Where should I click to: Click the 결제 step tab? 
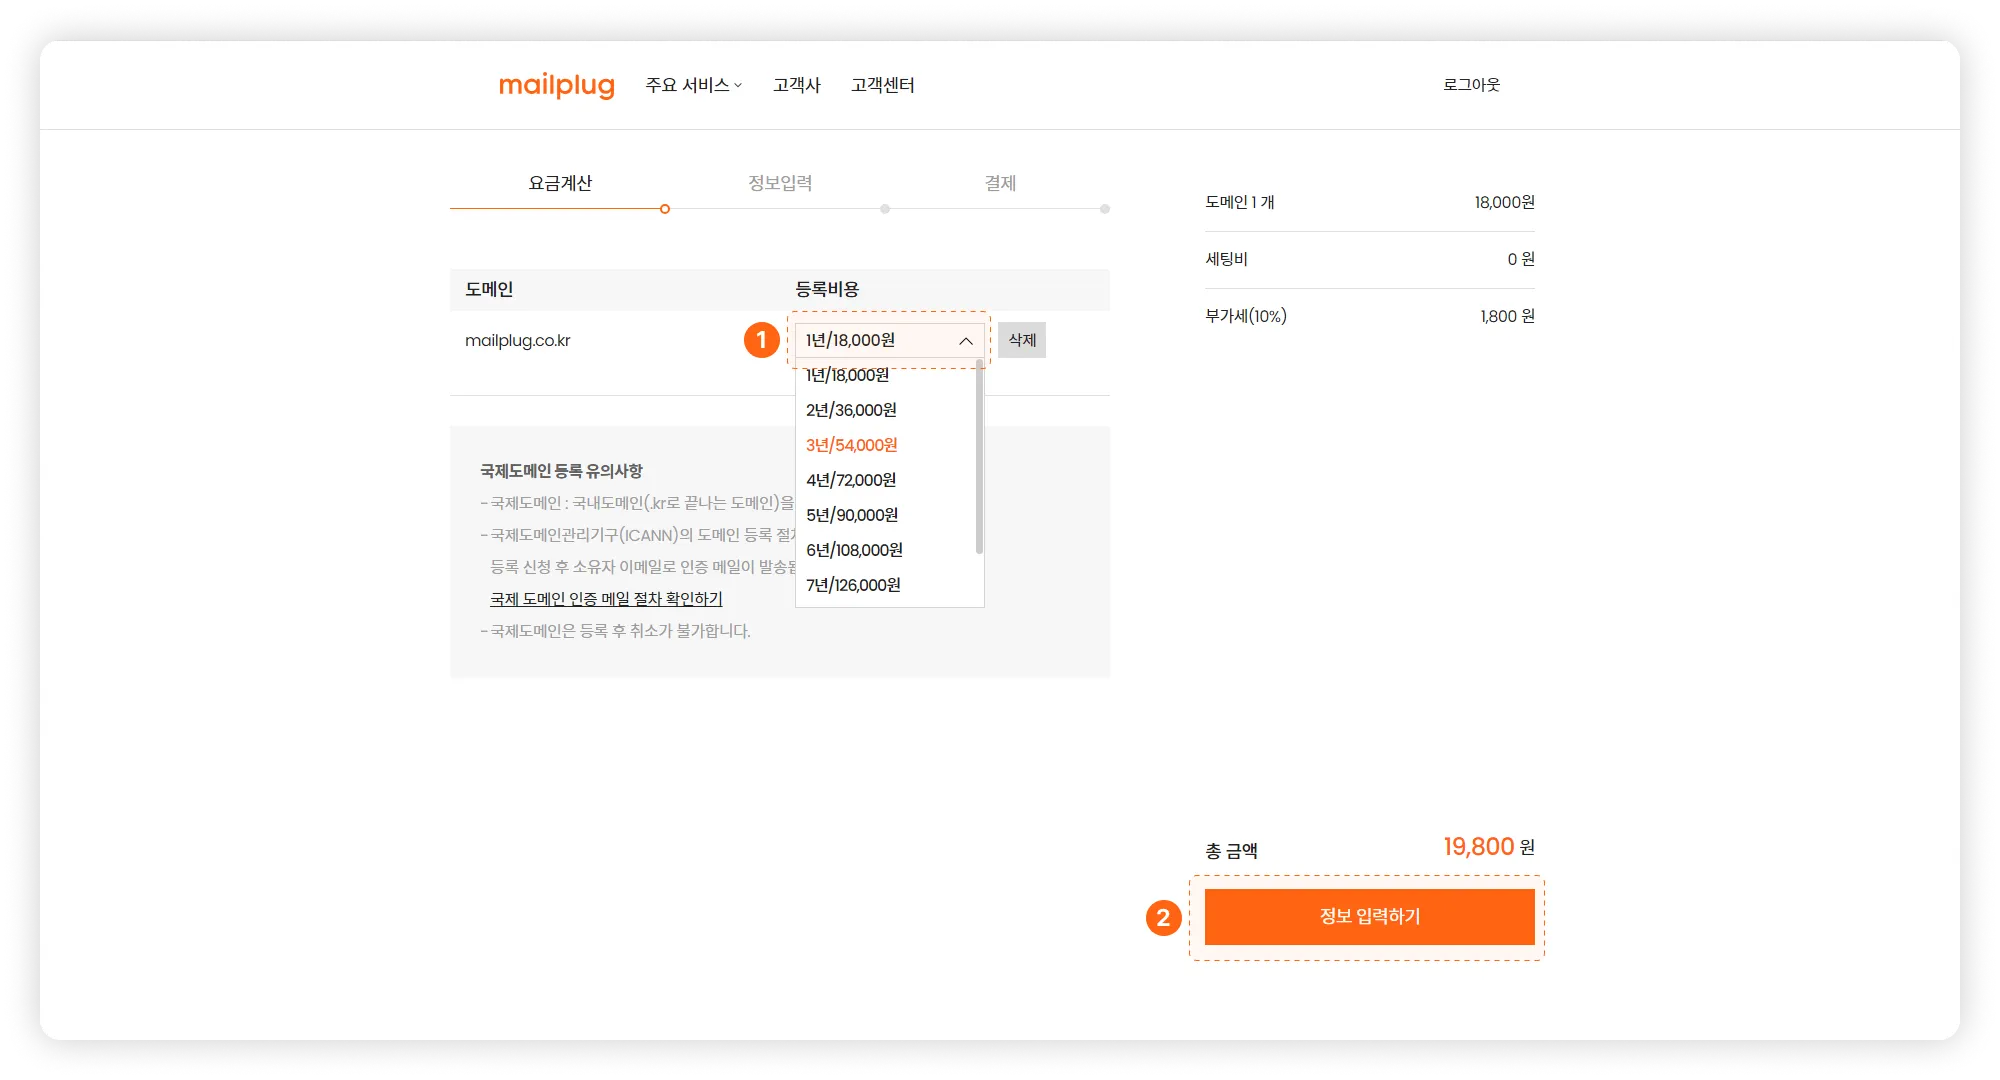click(x=1000, y=183)
